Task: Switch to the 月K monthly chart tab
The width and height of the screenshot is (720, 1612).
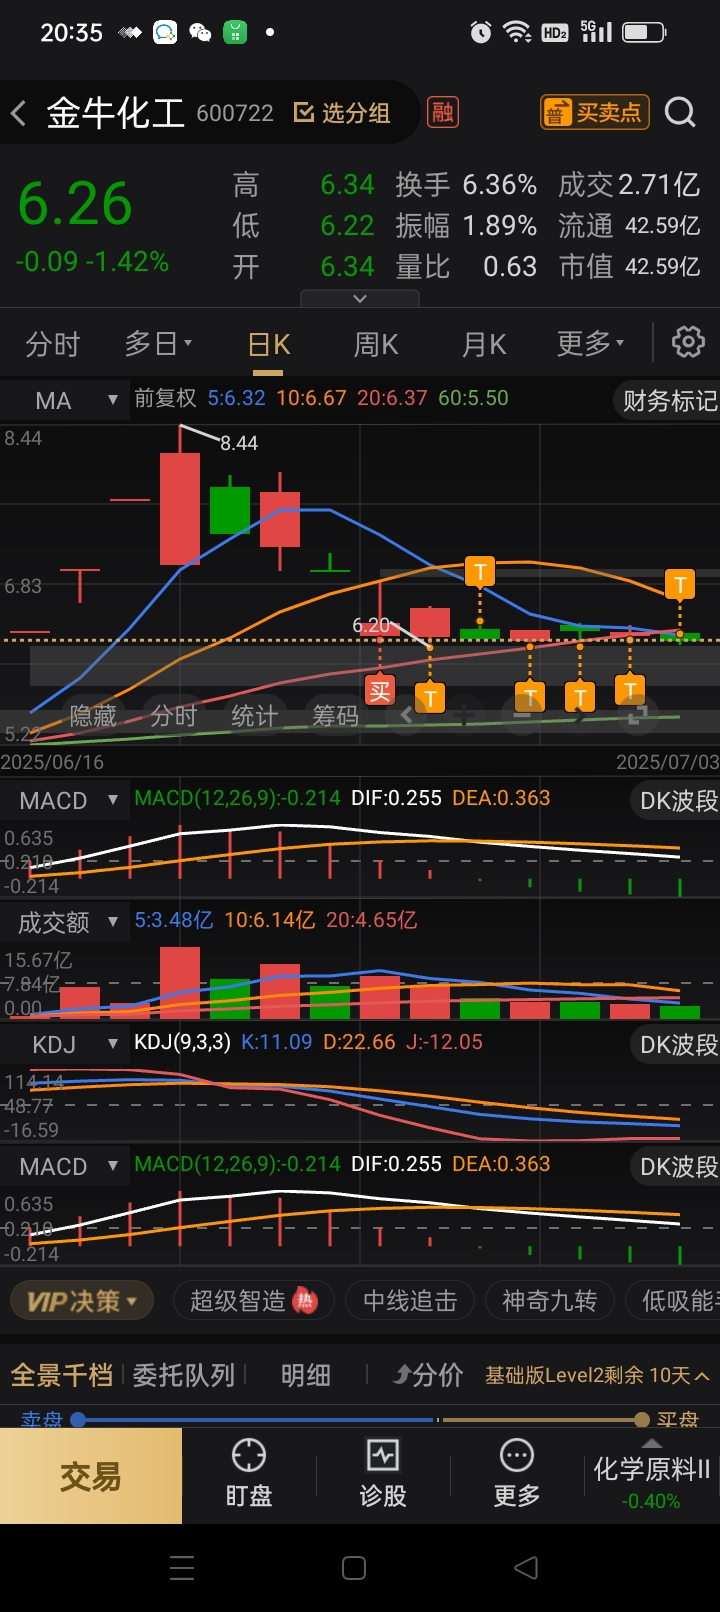Action: tap(484, 344)
